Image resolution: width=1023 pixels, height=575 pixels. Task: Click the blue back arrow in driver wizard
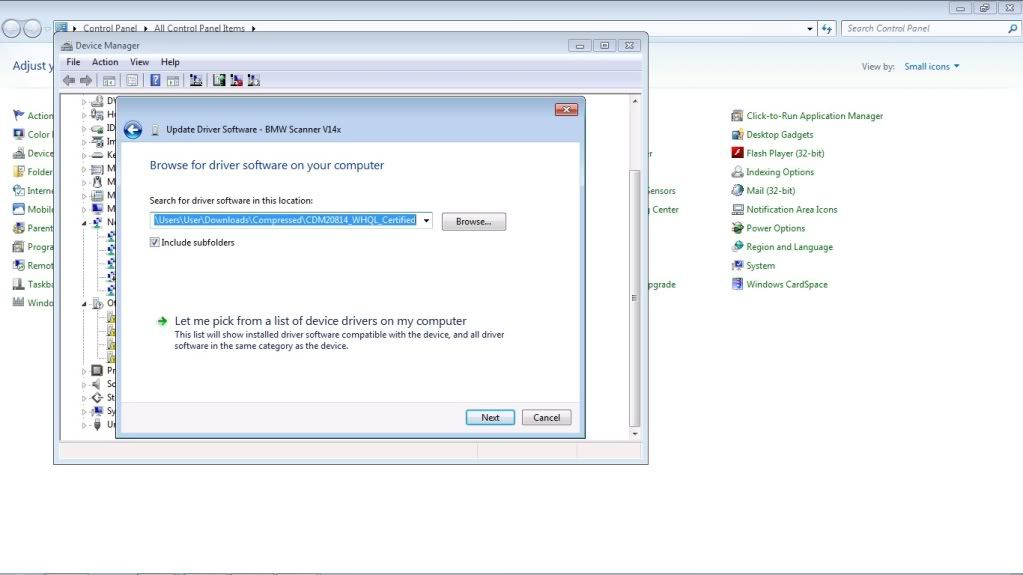click(133, 130)
